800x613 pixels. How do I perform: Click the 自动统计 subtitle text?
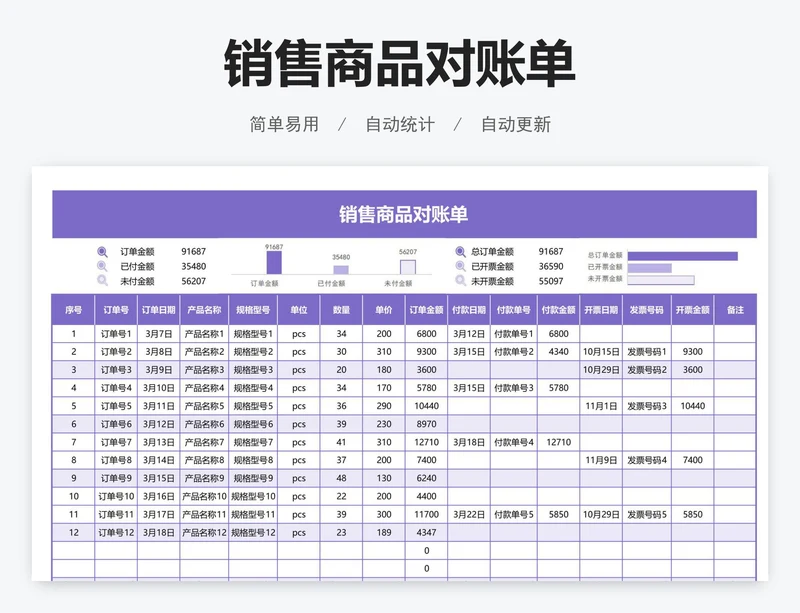click(400, 125)
